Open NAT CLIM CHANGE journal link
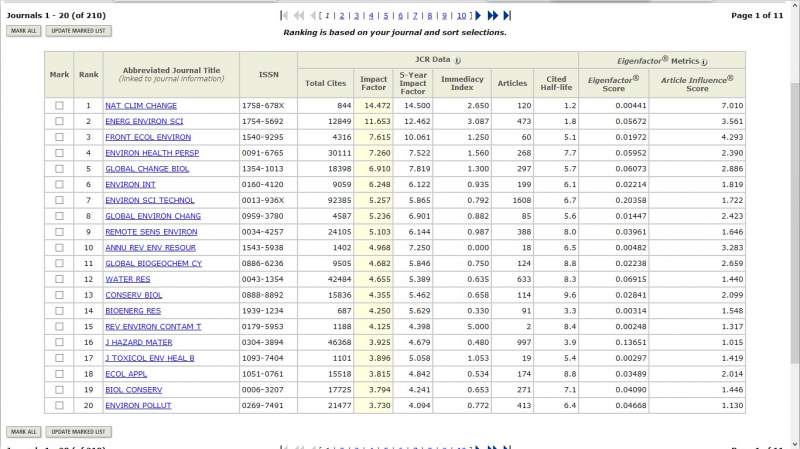The width and height of the screenshot is (800, 449). pyautogui.click(x=141, y=106)
